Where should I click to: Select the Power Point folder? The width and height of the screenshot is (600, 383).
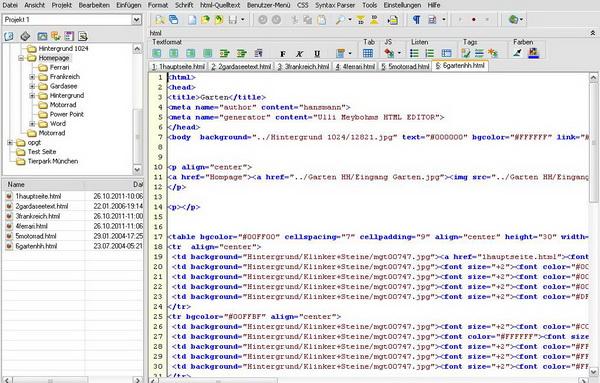pyautogui.click(x=67, y=114)
